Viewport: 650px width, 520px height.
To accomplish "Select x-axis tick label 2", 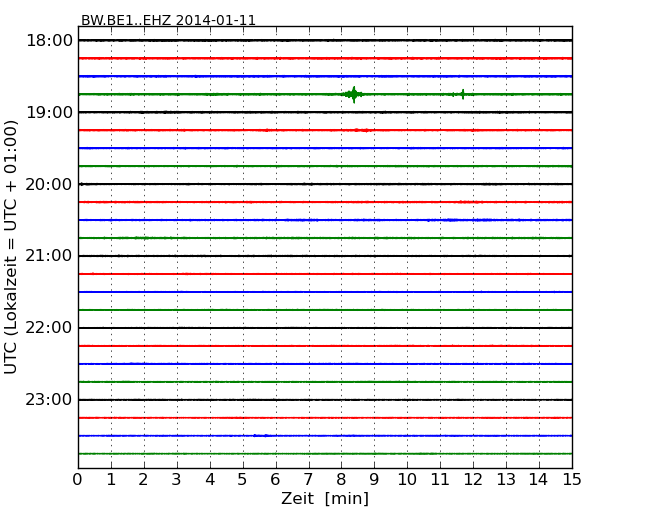I will 143,480.
